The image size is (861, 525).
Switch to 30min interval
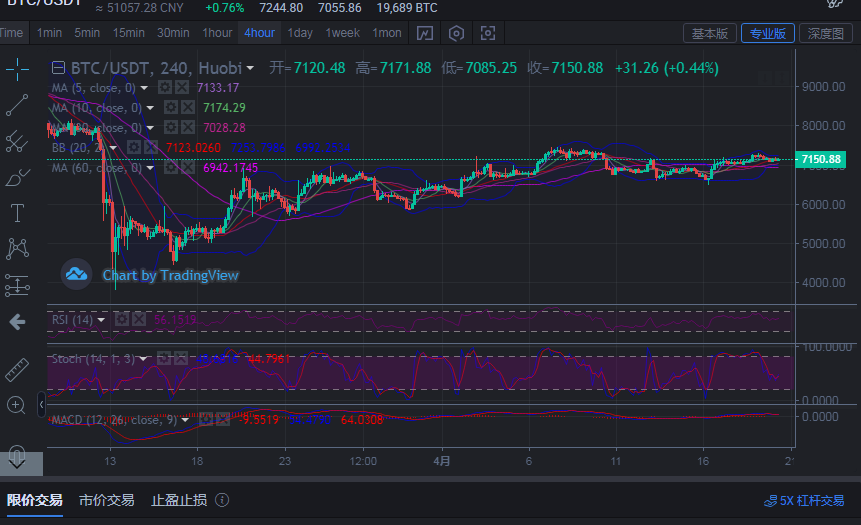point(173,33)
